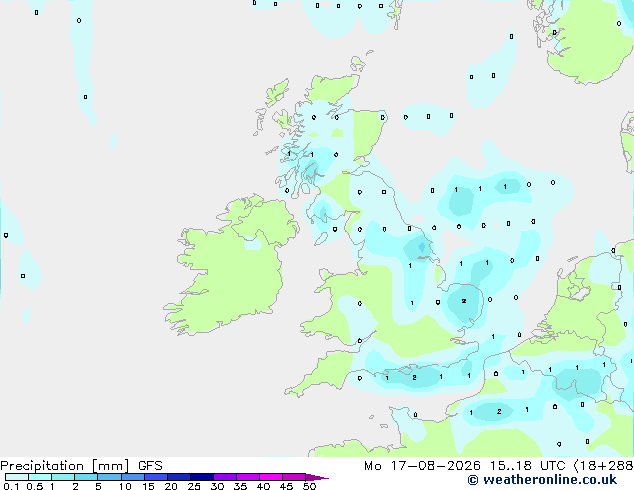Image resolution: width=634 pixels, height=490 pixels.
Task: Select the 5–10 mm legend color swatch
Action: pos(109,477)
